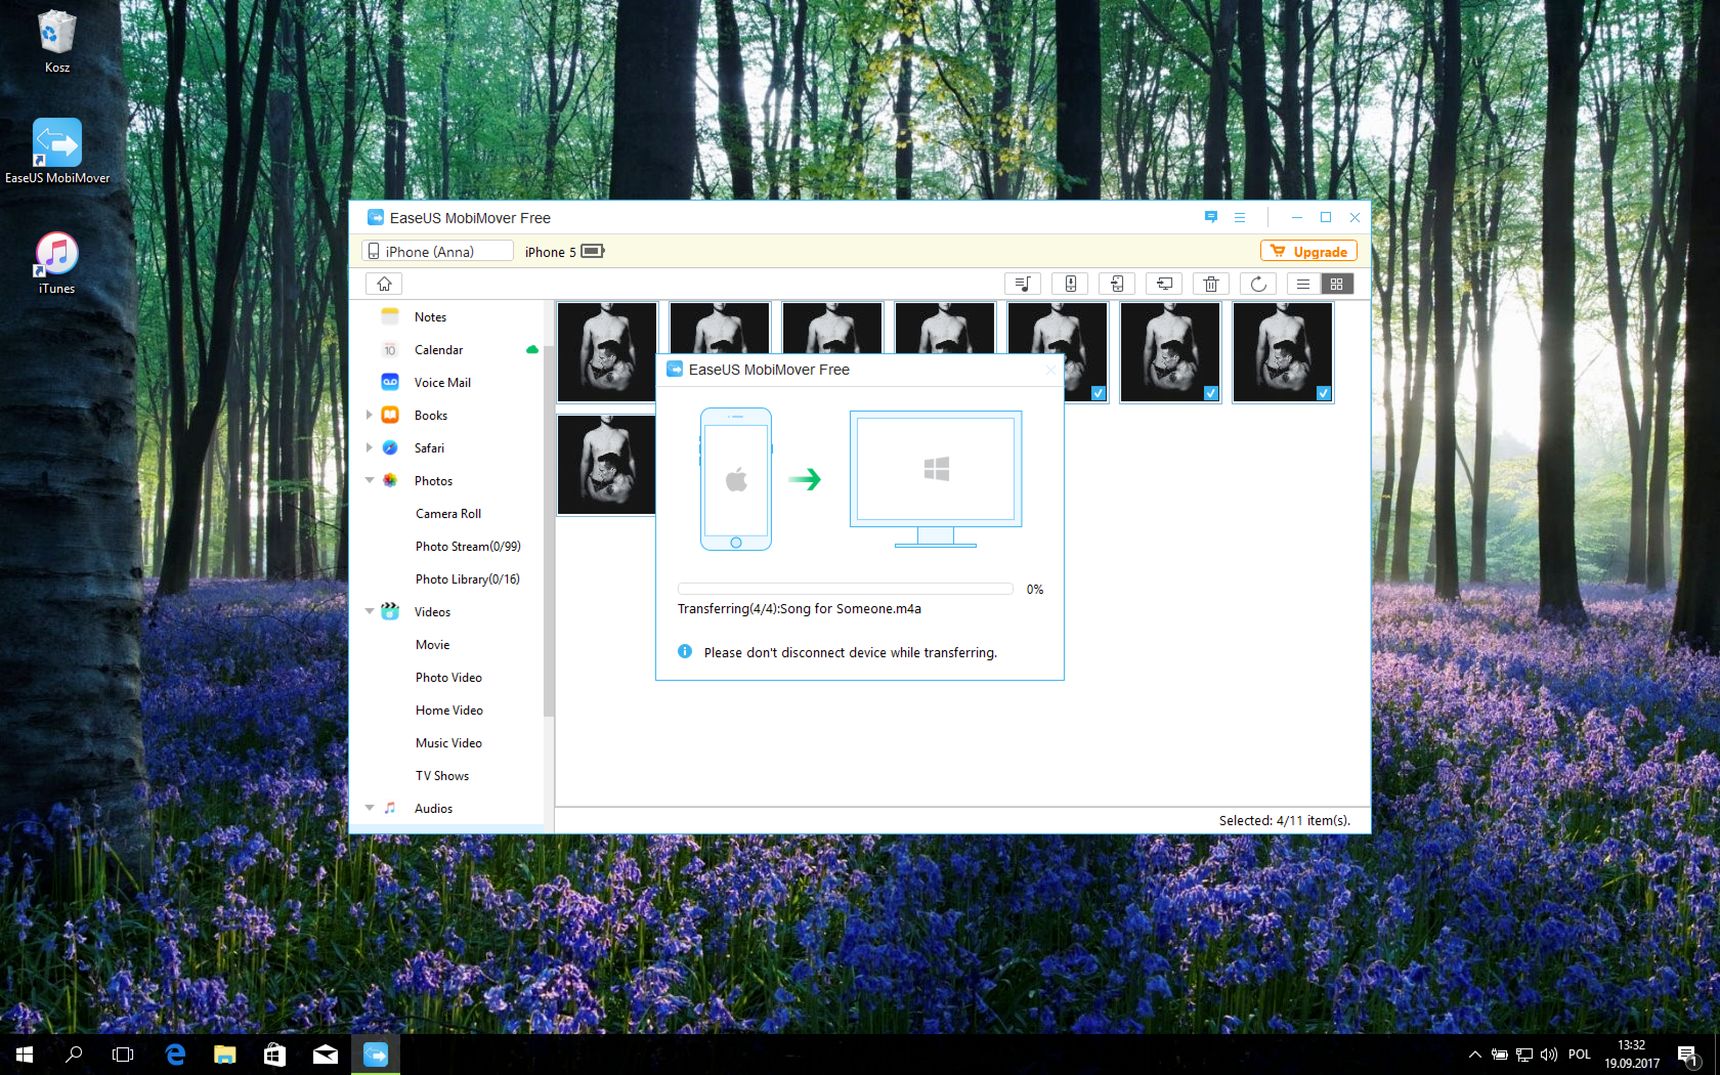The height and width of the screenshot is (1075, 1720).
Task: Click the Safari compass icon
Action: point(390,448)
